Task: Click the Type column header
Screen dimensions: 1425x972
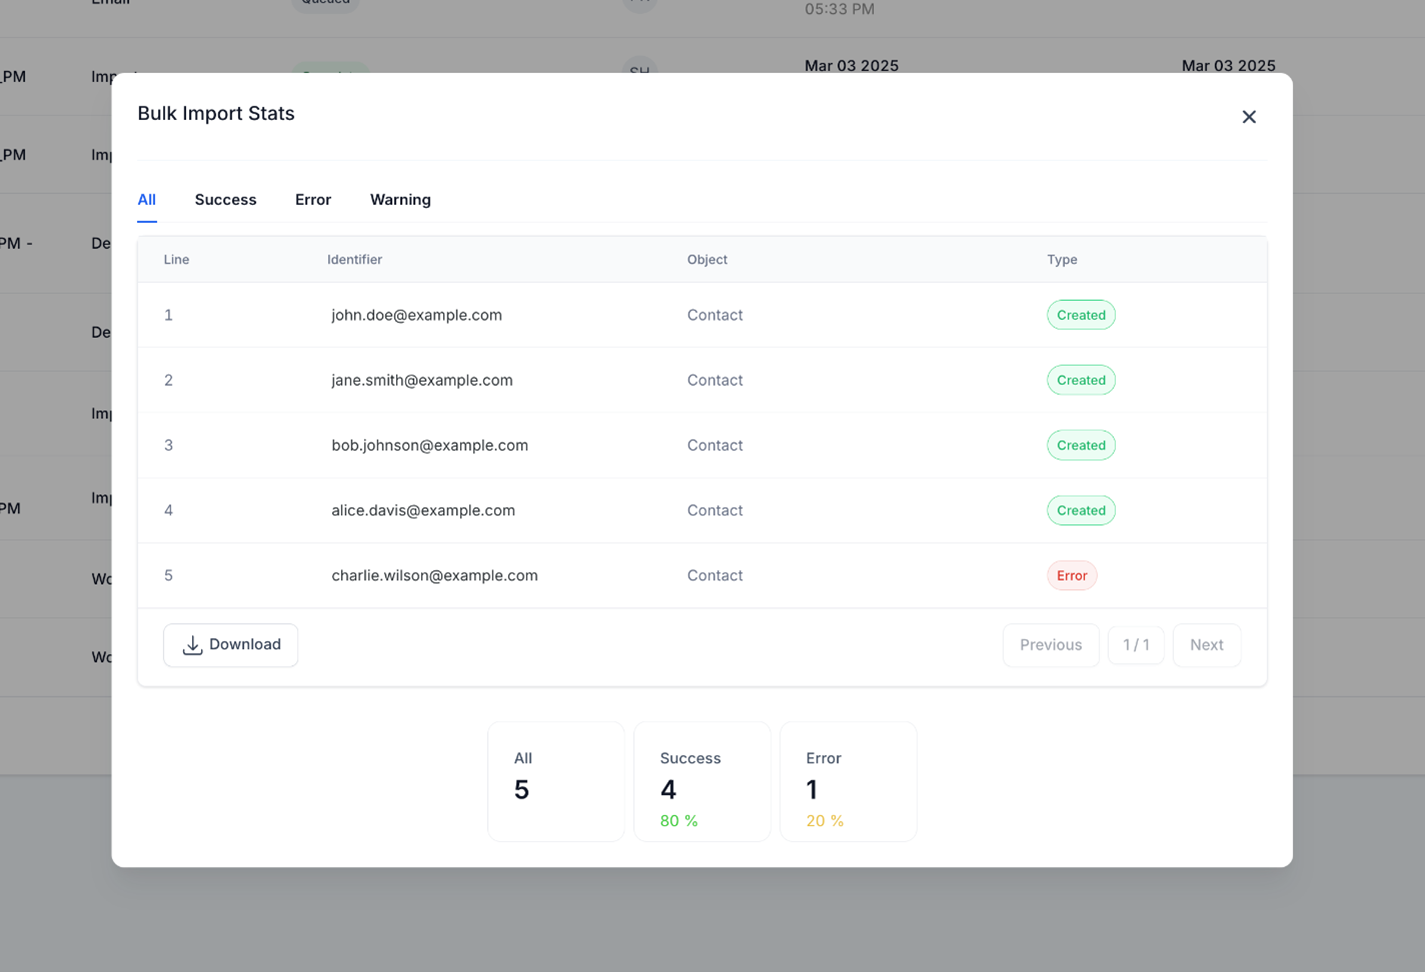Action: 1062,260
